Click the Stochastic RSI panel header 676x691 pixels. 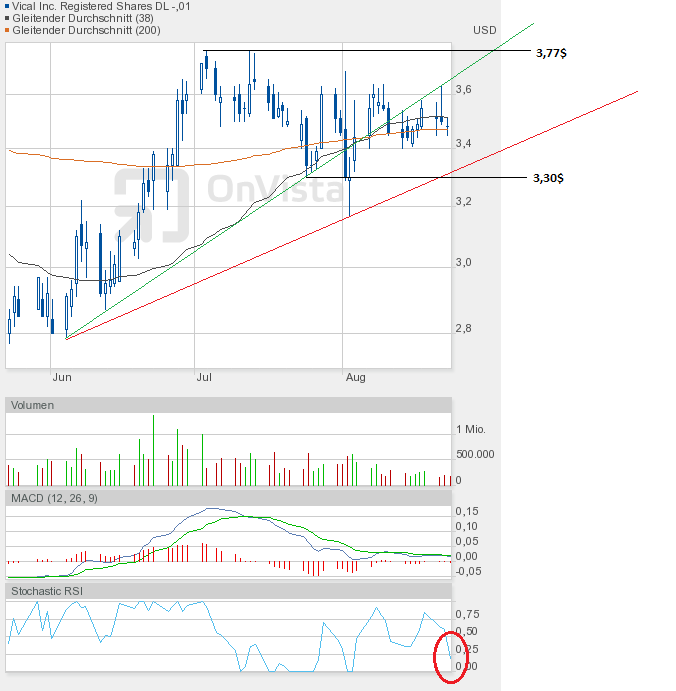[48, 591]
